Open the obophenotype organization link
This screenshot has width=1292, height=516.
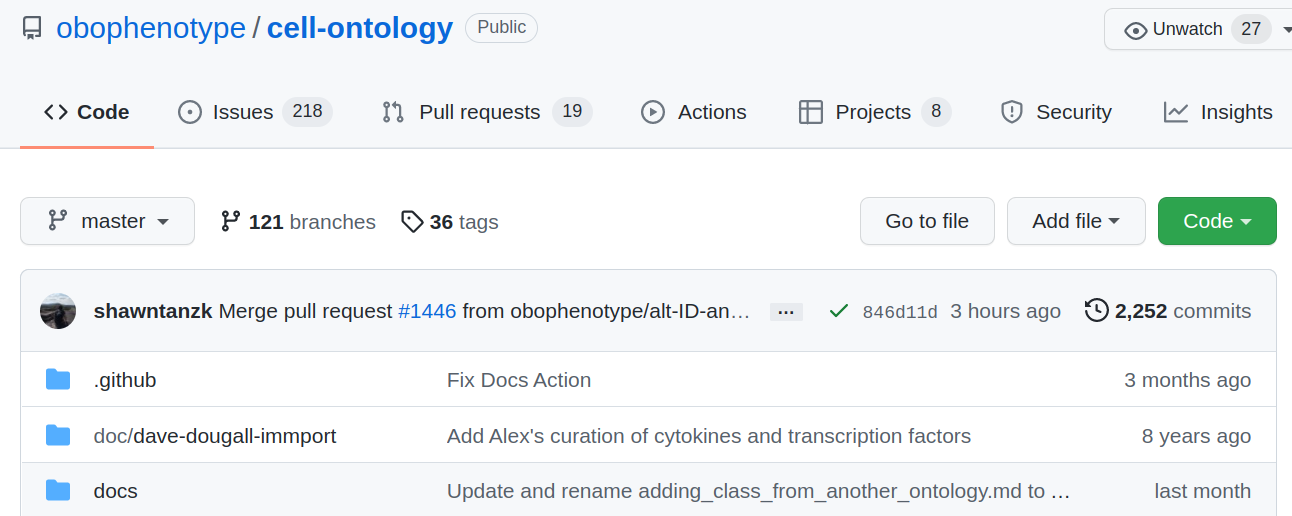click(x=151, y=28)
